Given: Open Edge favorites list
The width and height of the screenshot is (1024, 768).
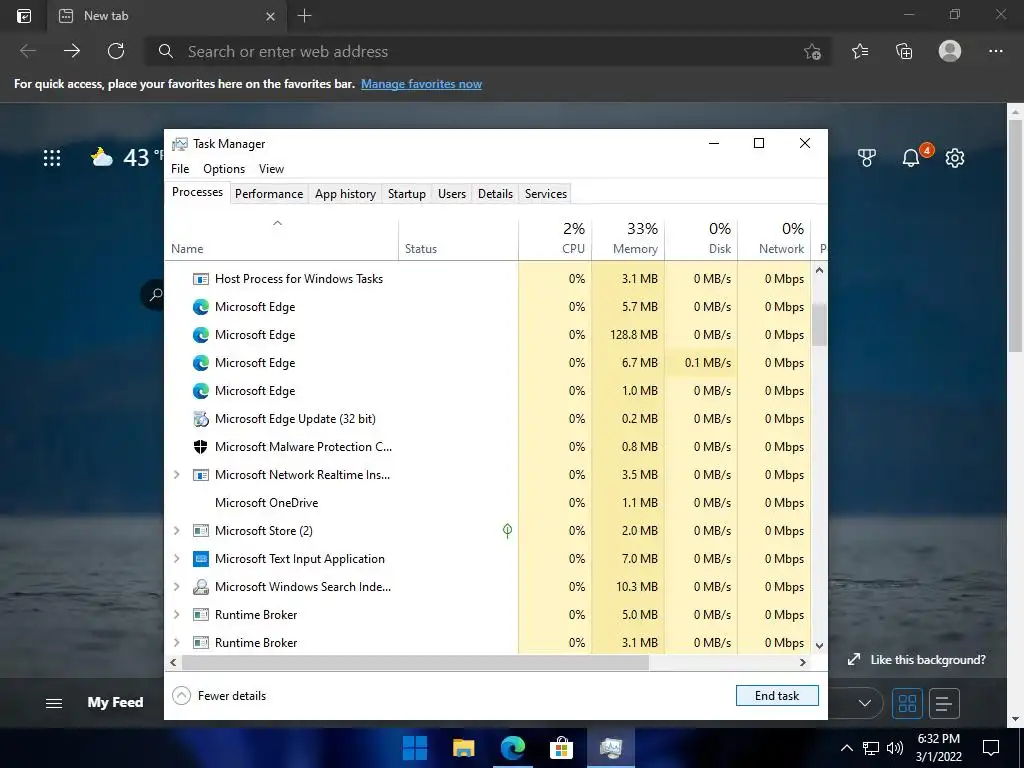Looking at the screenshot, I should click(860, 51).
